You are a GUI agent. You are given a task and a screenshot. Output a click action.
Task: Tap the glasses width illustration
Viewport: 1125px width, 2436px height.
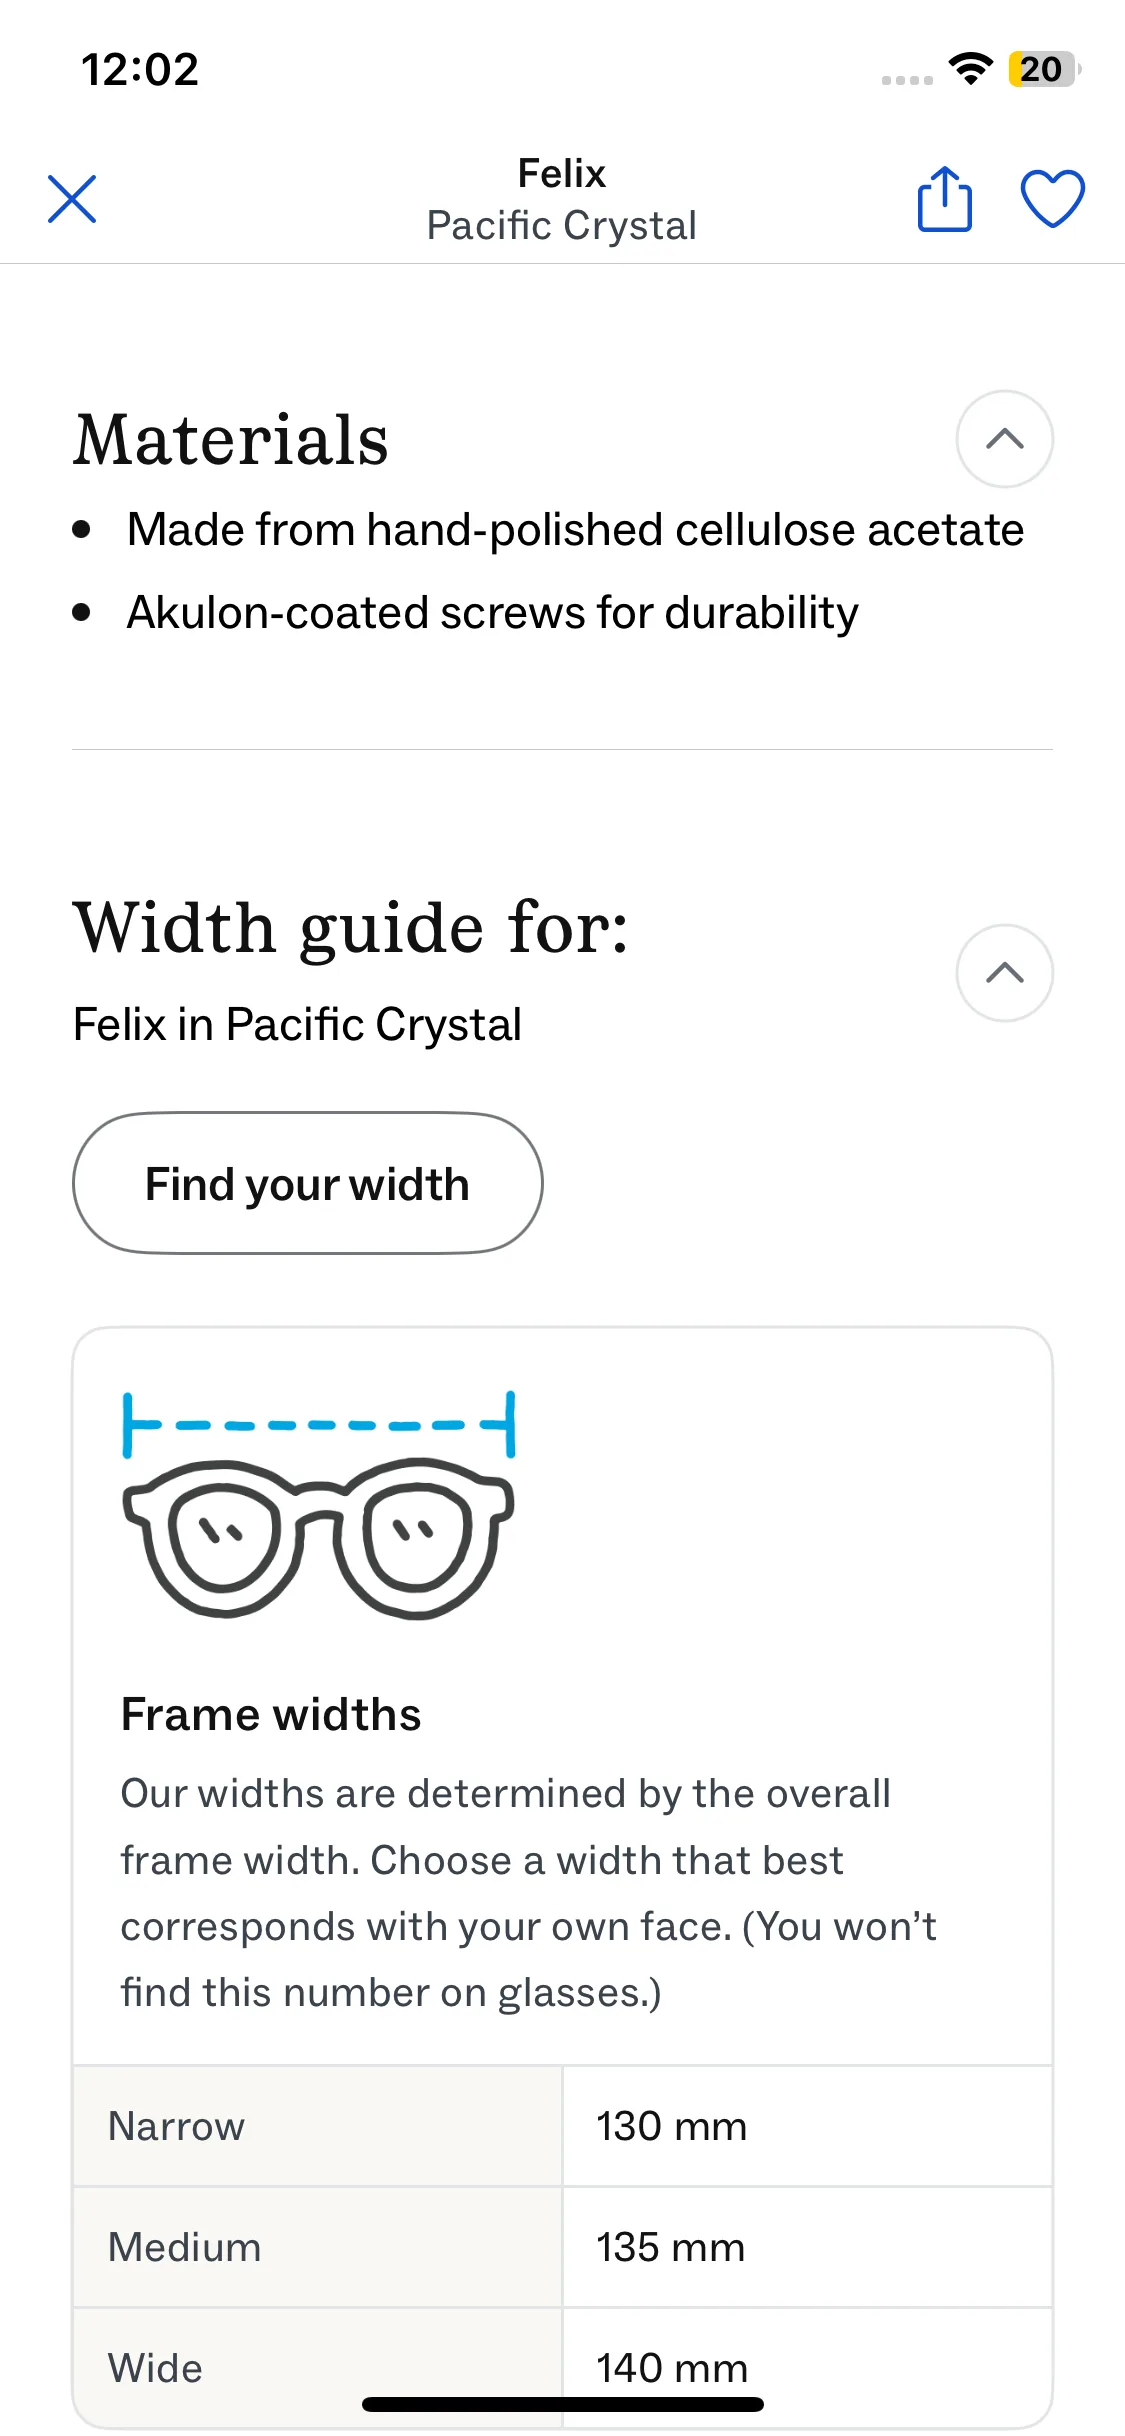click(x=318, y=1504)
